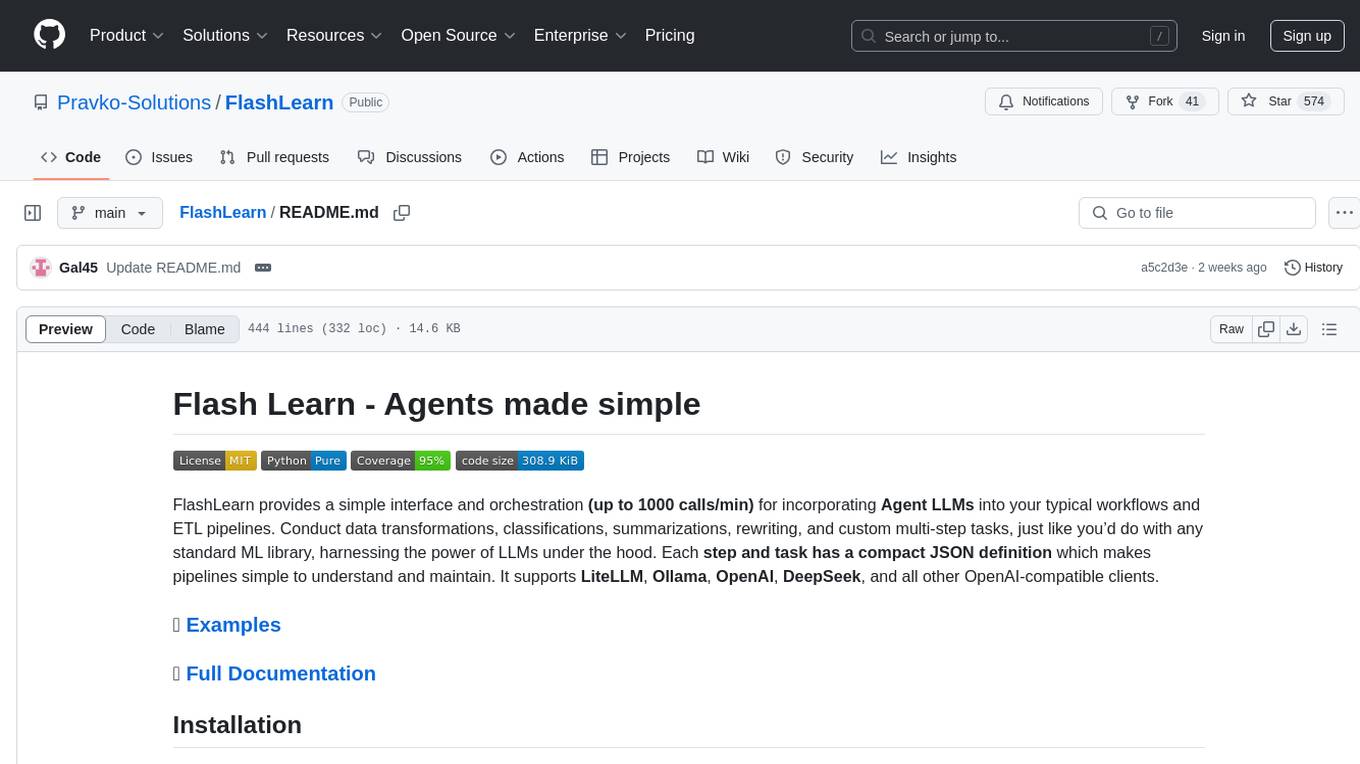Select the Blame view
The height and width of the screenshot is (764, 1360).
tap(205, 329)
